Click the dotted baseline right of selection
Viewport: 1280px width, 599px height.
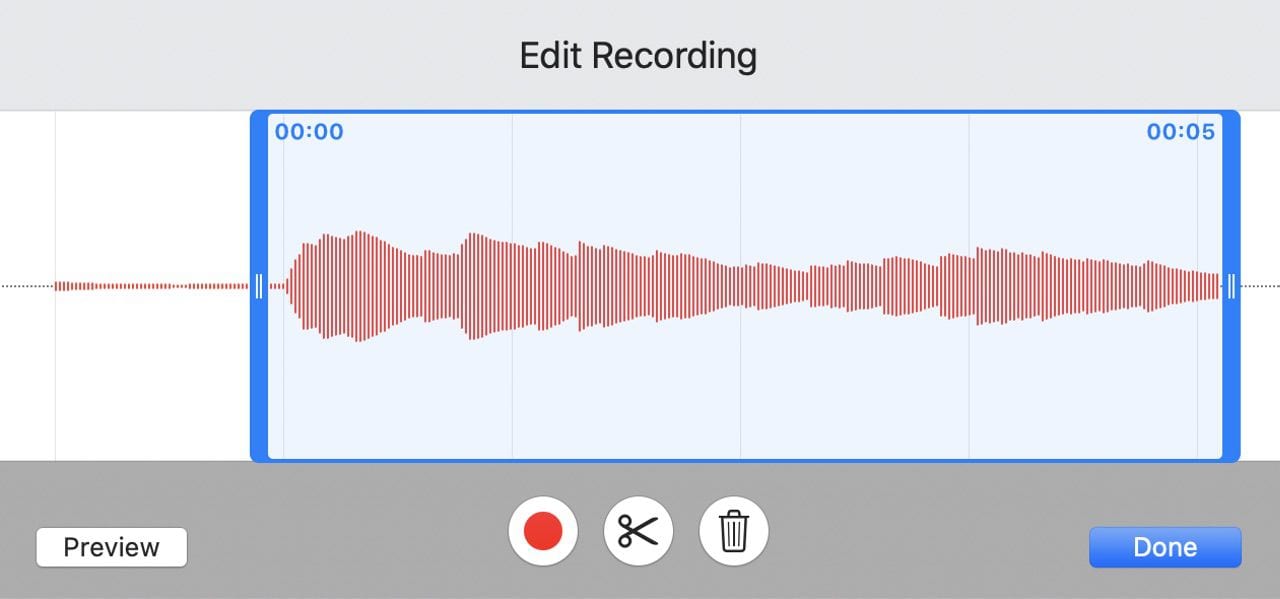pyautogui.click(x=1260, y=286)
